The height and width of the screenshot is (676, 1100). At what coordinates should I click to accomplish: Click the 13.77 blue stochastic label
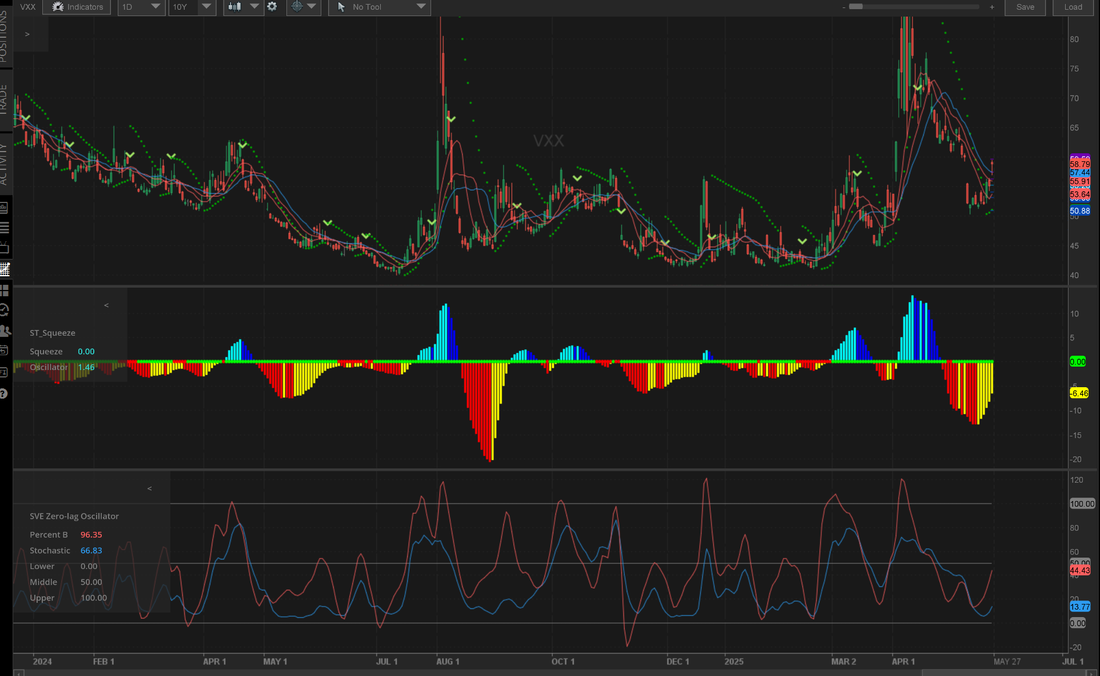click(x=1080, y=607)
